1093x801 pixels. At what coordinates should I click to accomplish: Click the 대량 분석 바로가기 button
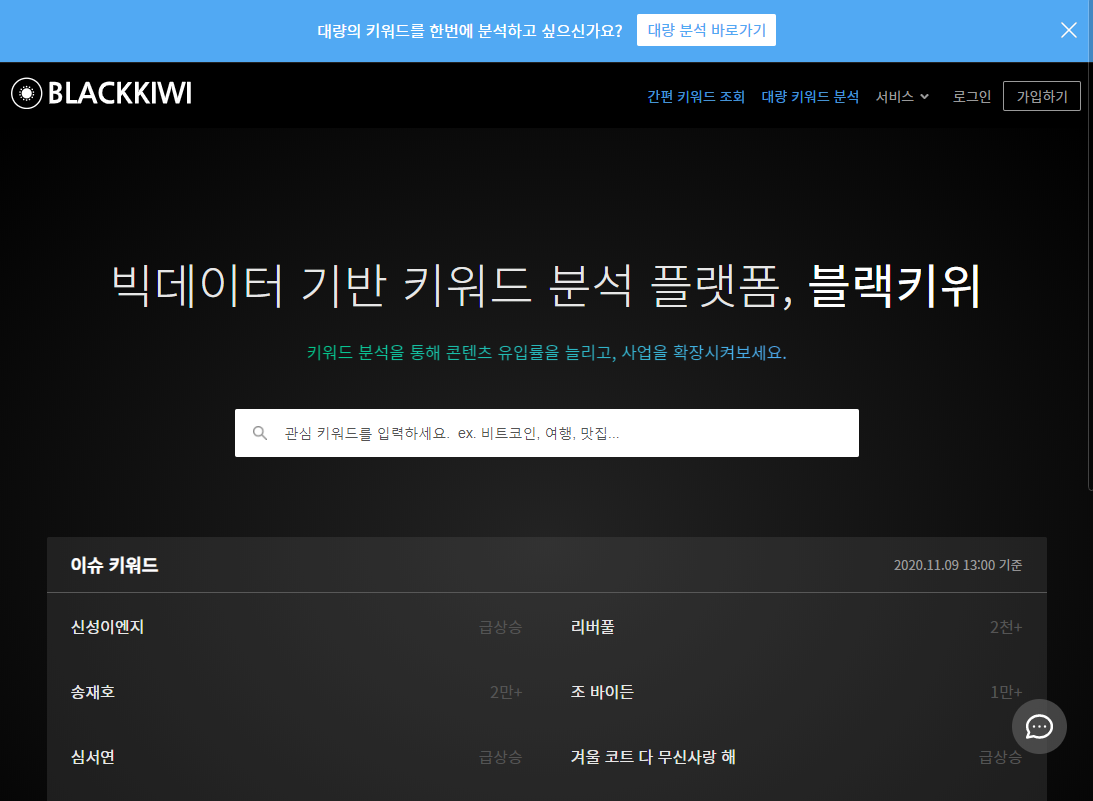click(706, 30)
